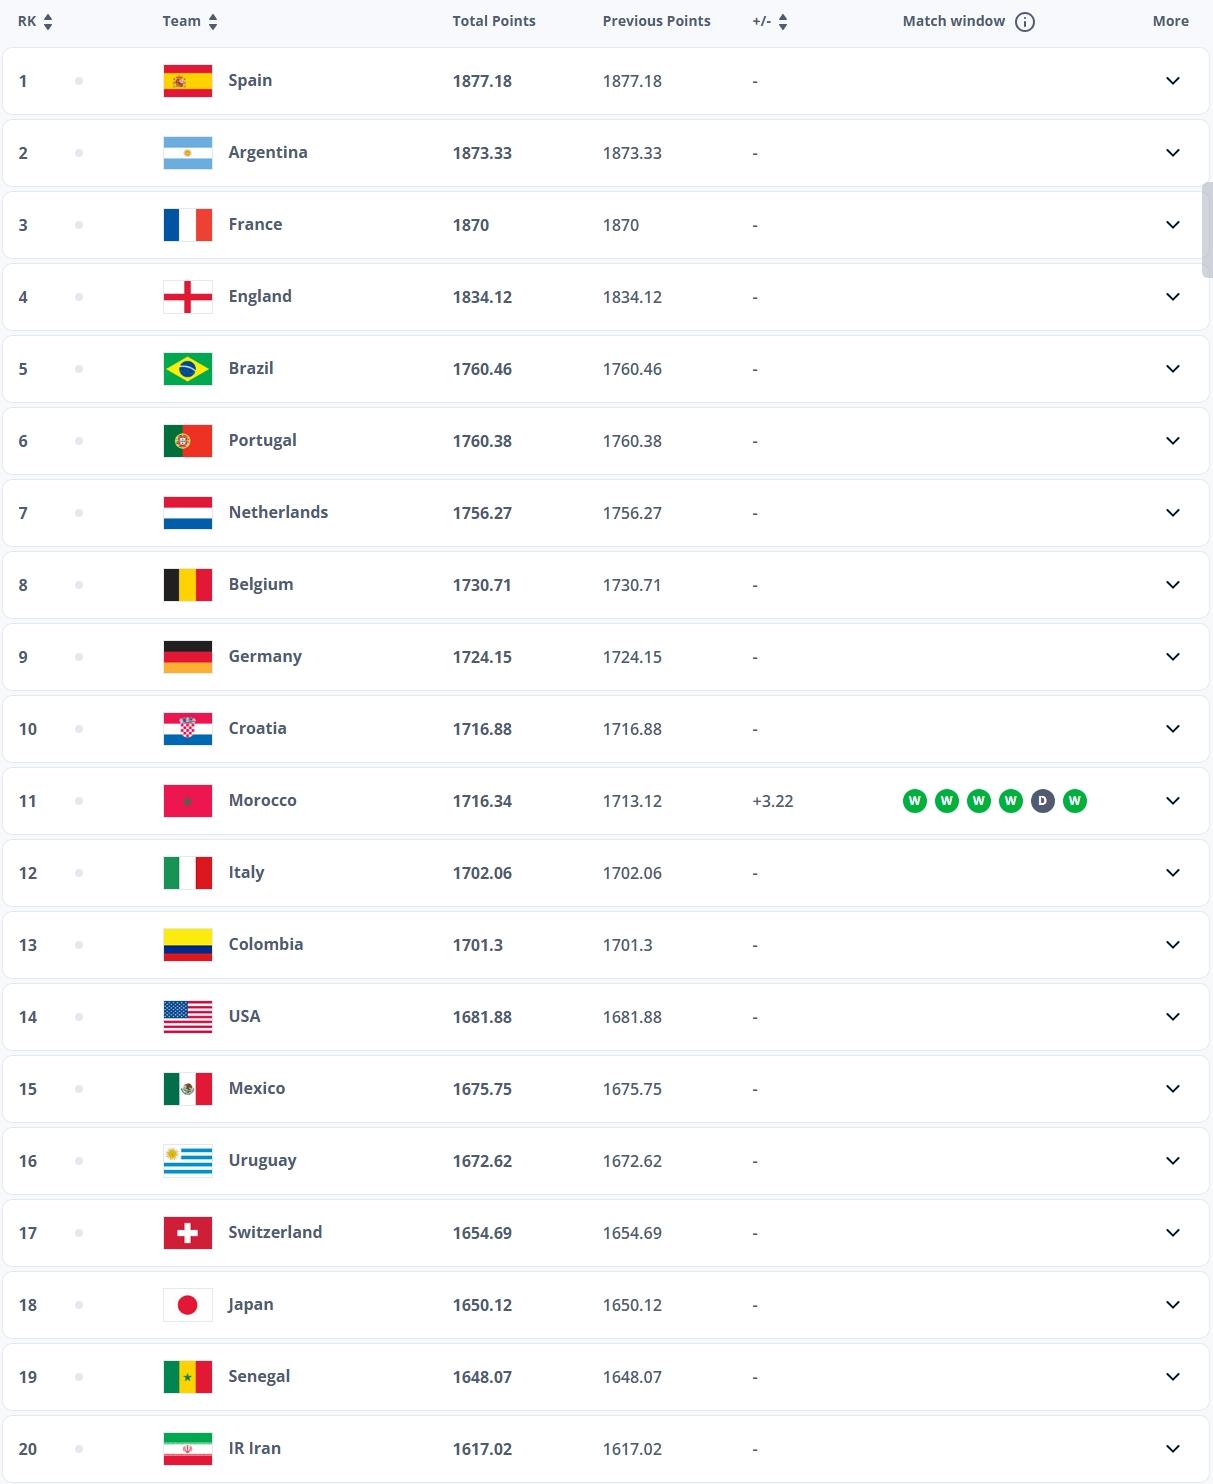Click the page scrollbar thumb

[x=1207, y=229]
